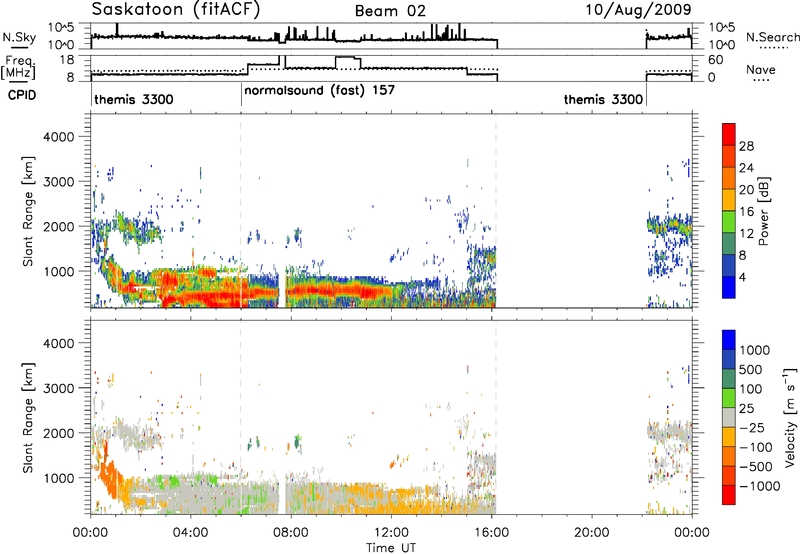
Task: Click the yellow 16–20 dB Power colorbar segment
Action: (x=729, y=200)
